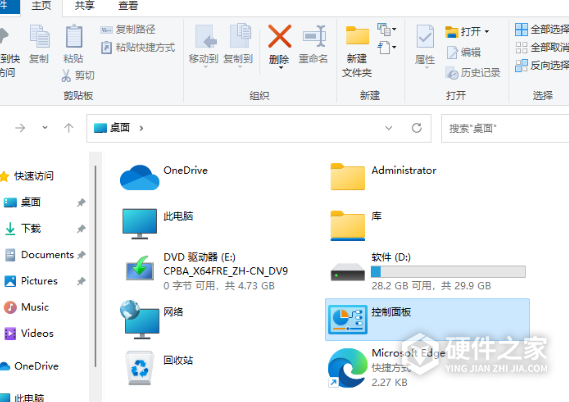Click the Properties (属性) icon
569x402 pixels.
pos(425,36)
